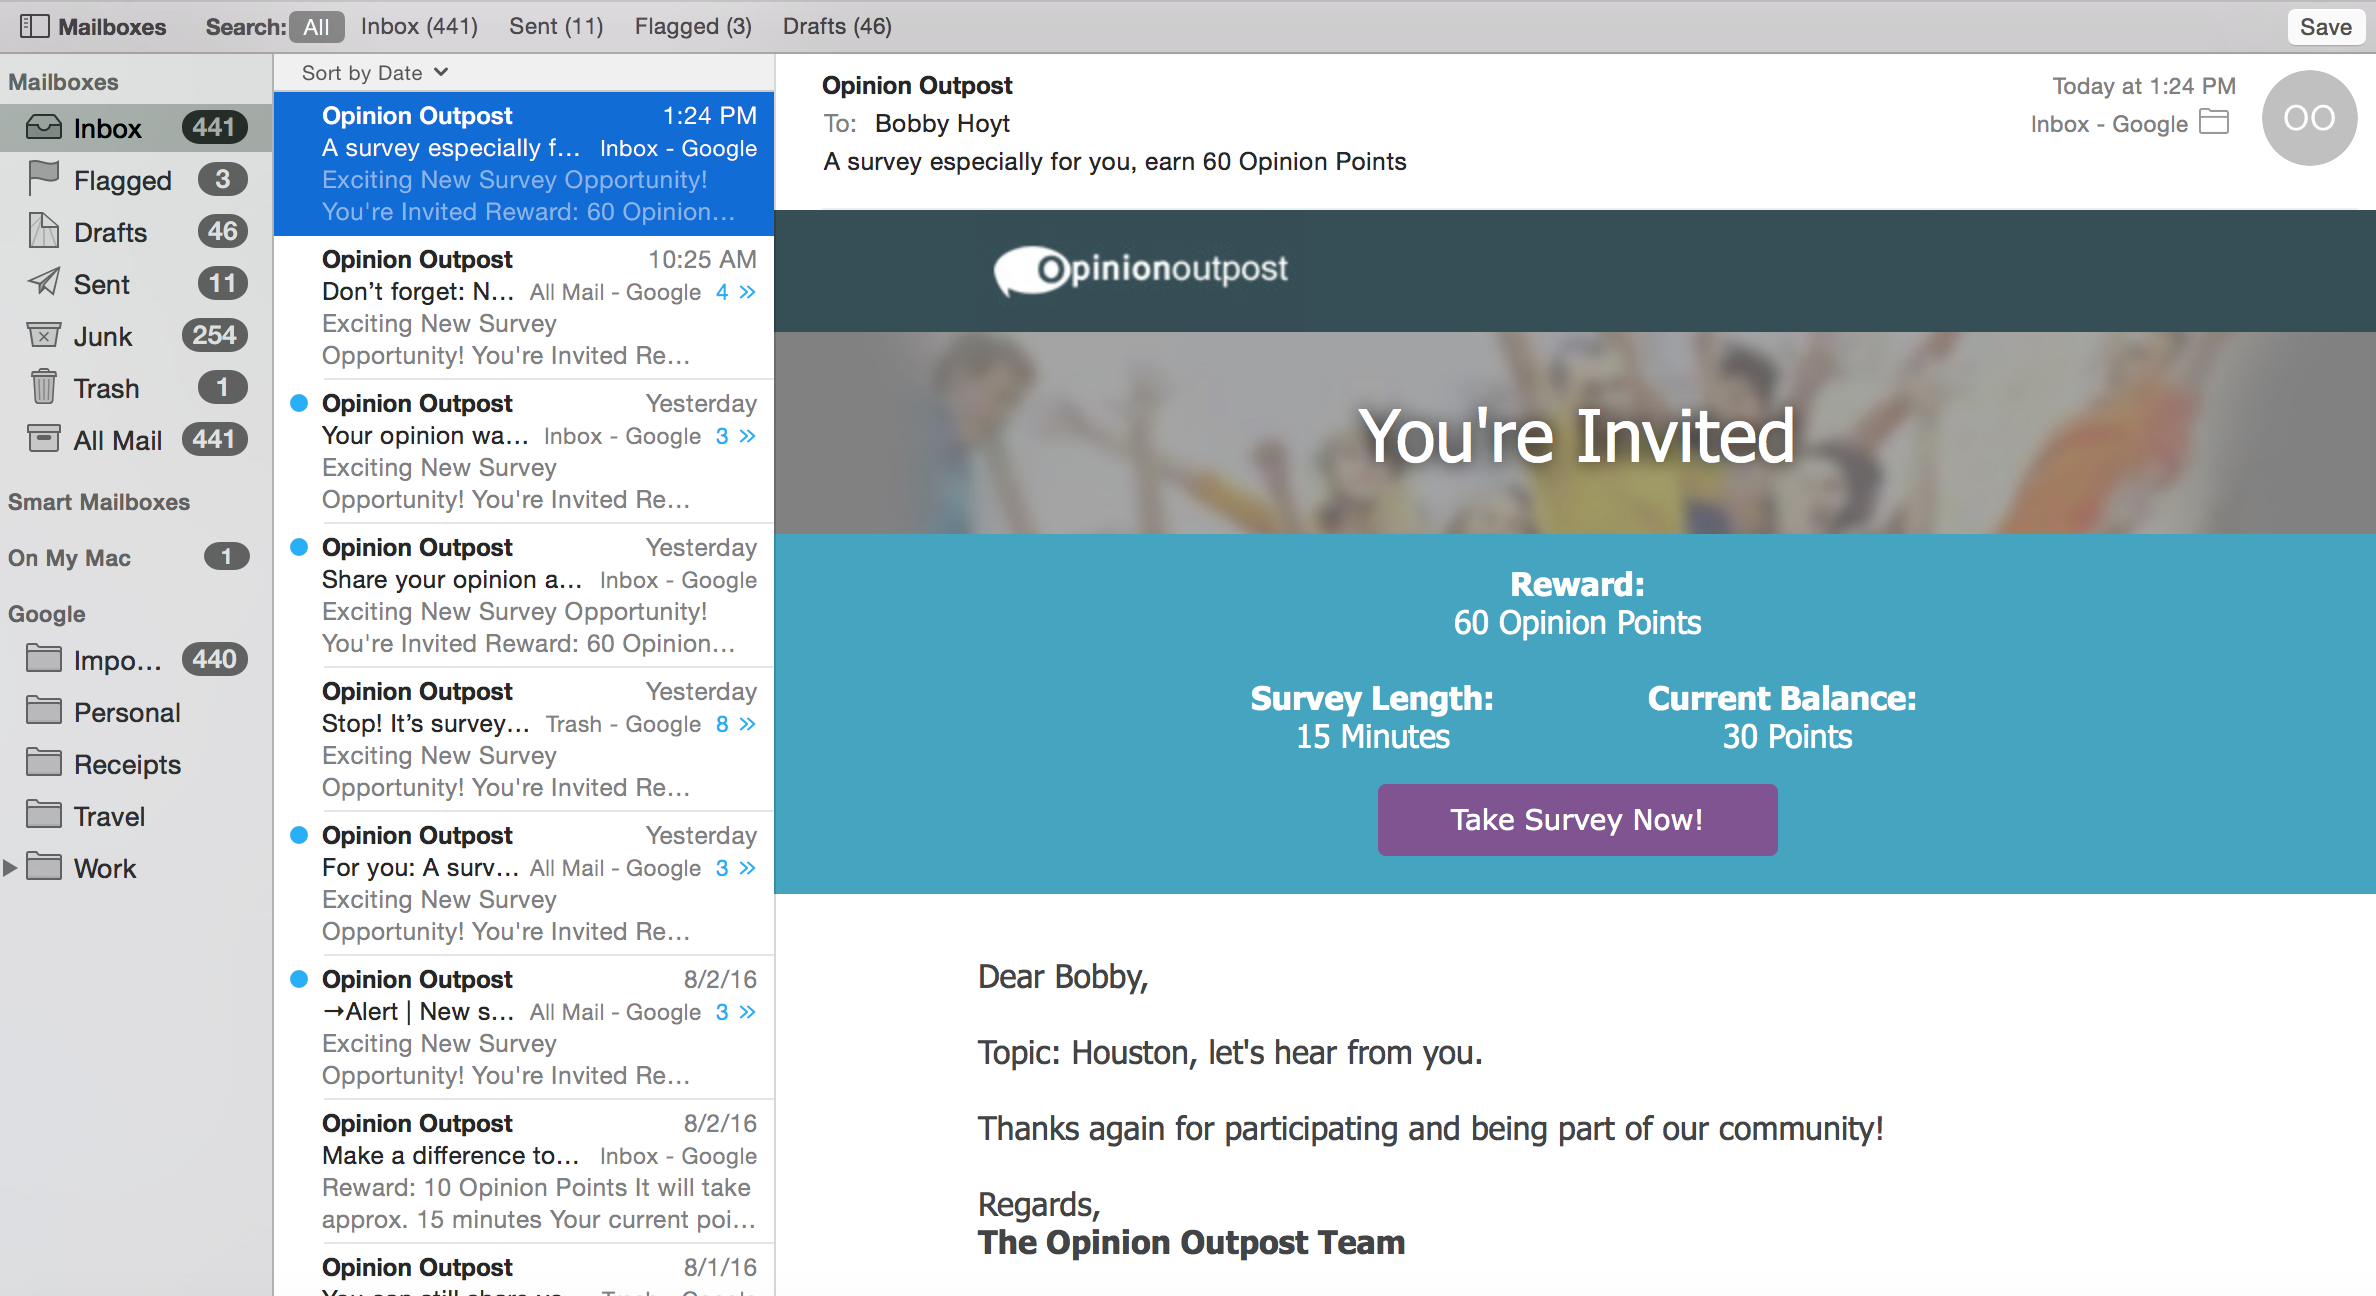Click the Junk count badge 254
Screen dimensions: 2376x1296
click(215, 335)
